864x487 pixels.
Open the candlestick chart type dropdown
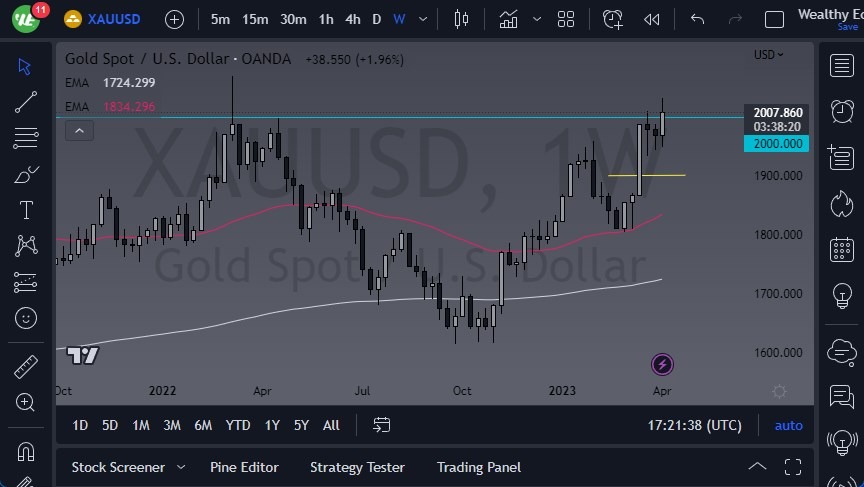pyautogui.click(x=461, y=19)
